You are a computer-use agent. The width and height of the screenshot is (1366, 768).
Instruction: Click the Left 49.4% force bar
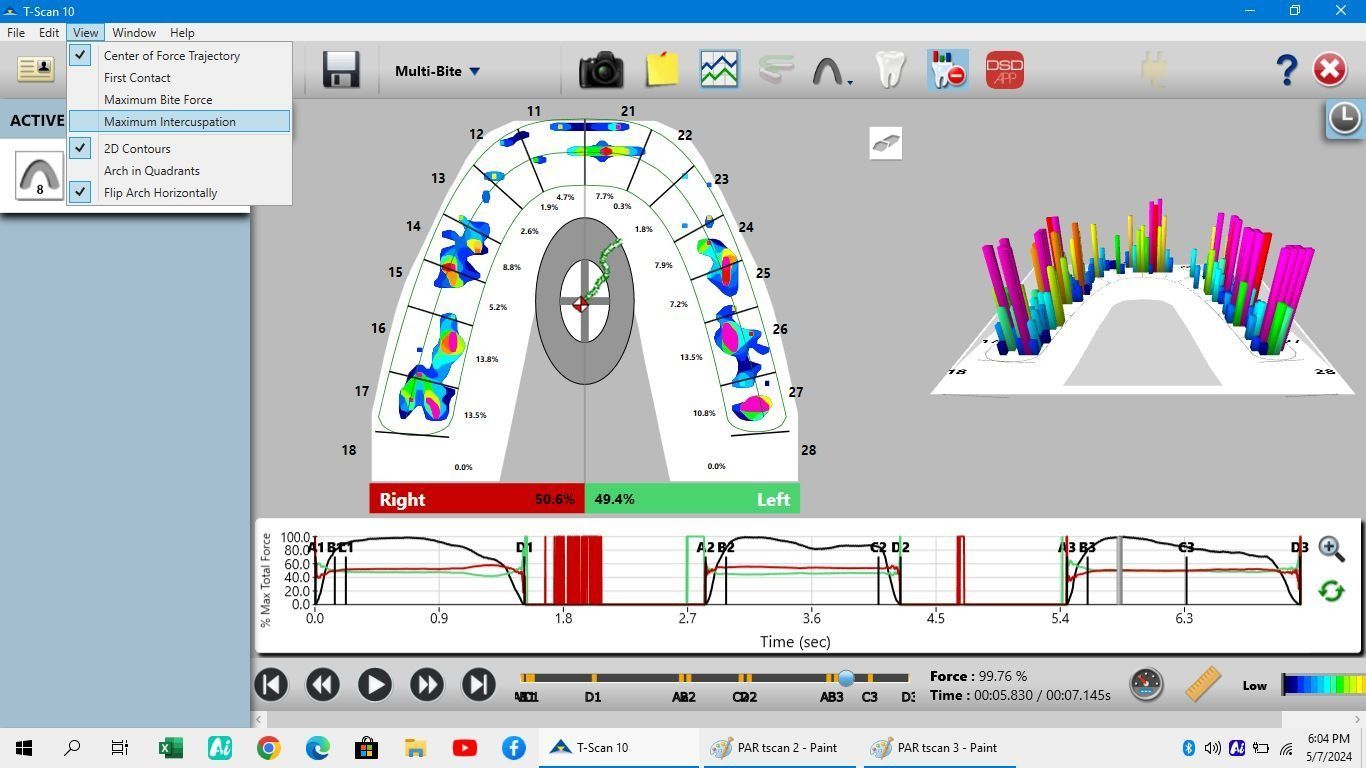click(x=692, y=499)
